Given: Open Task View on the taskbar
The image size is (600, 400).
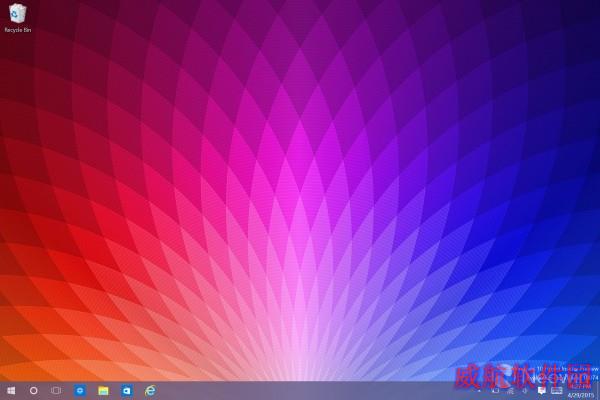Looking at the screenshot, I should [56, 390].
